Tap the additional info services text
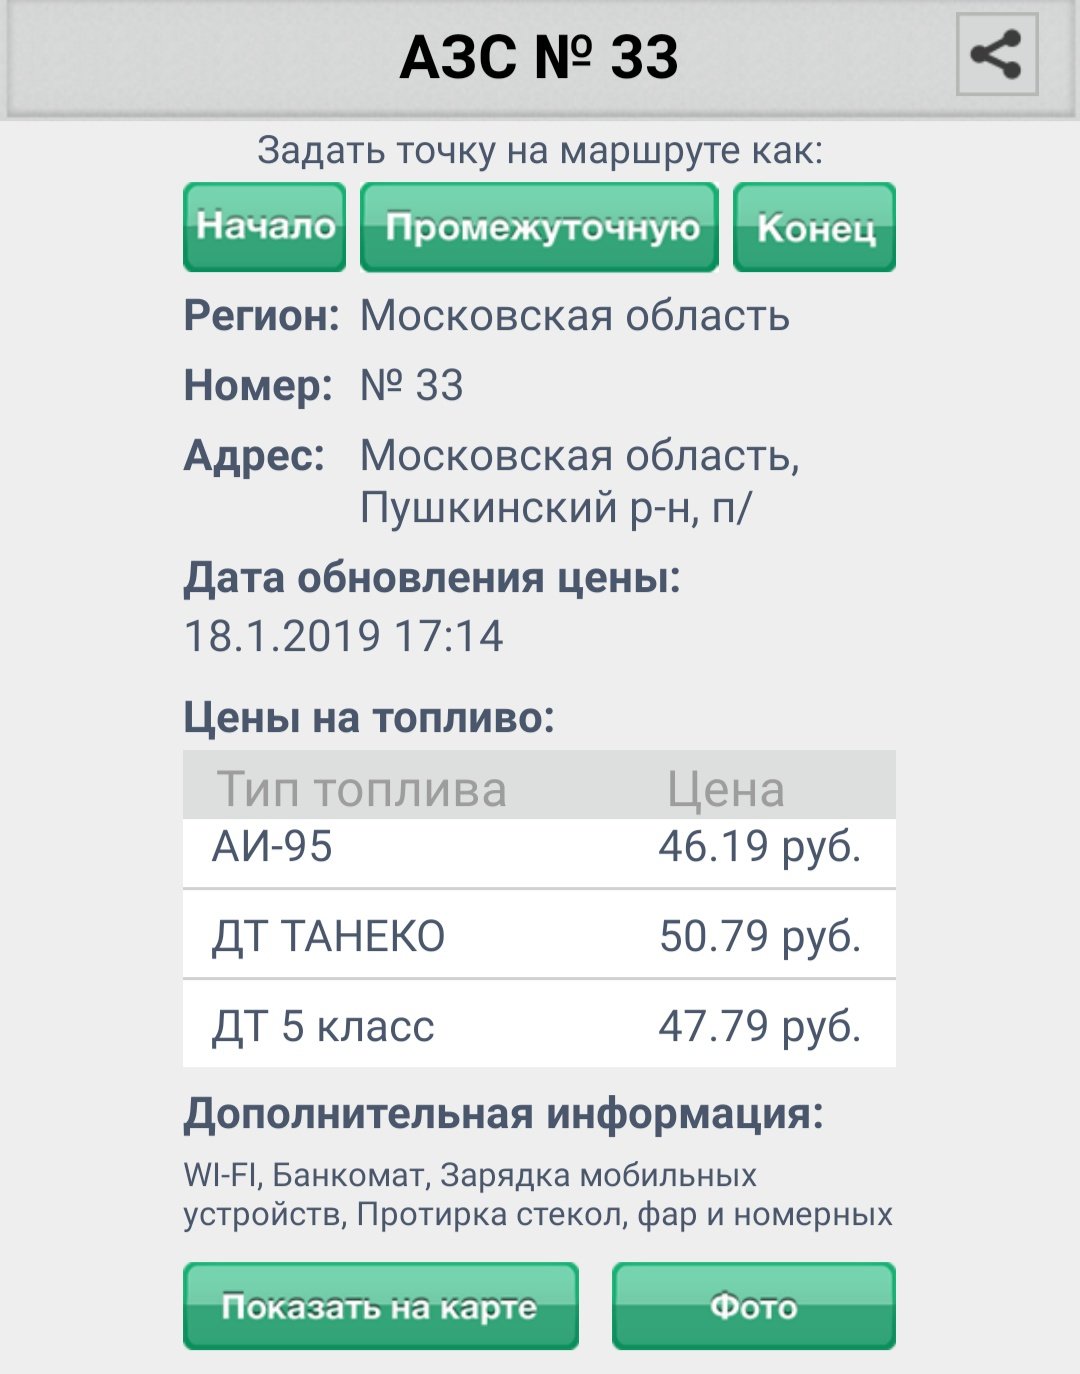 click(538, 1195)
